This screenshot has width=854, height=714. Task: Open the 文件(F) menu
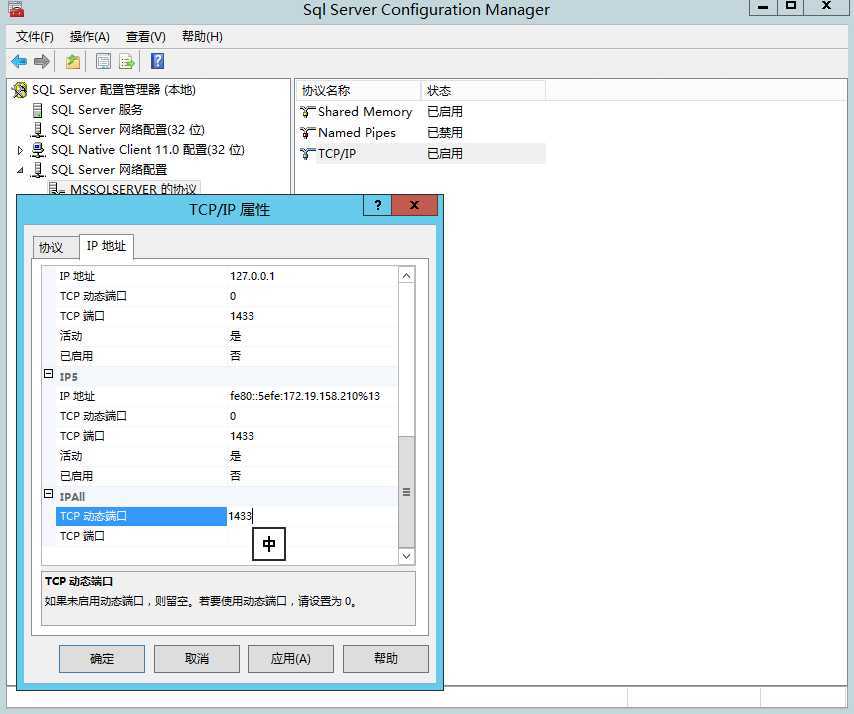[x=35, y=36]
